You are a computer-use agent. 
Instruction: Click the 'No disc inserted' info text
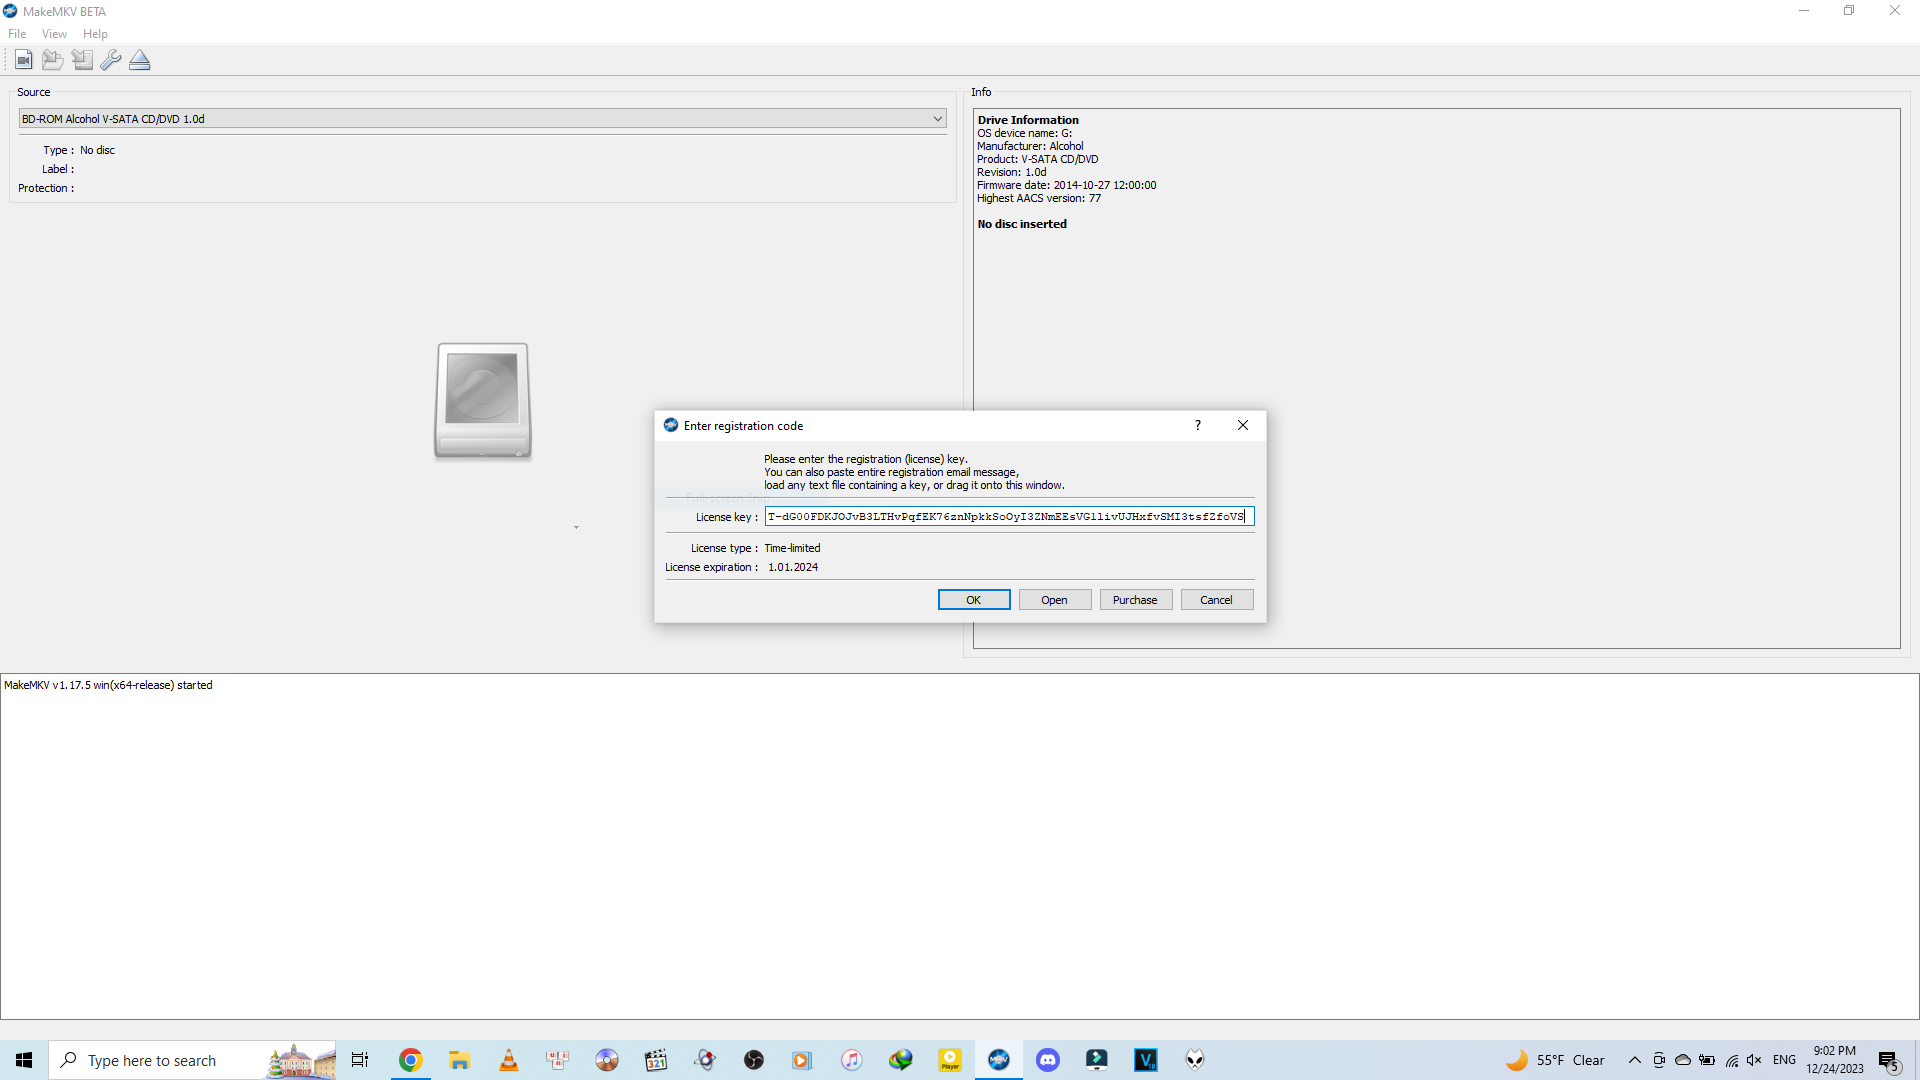(x=1022, y=224)
